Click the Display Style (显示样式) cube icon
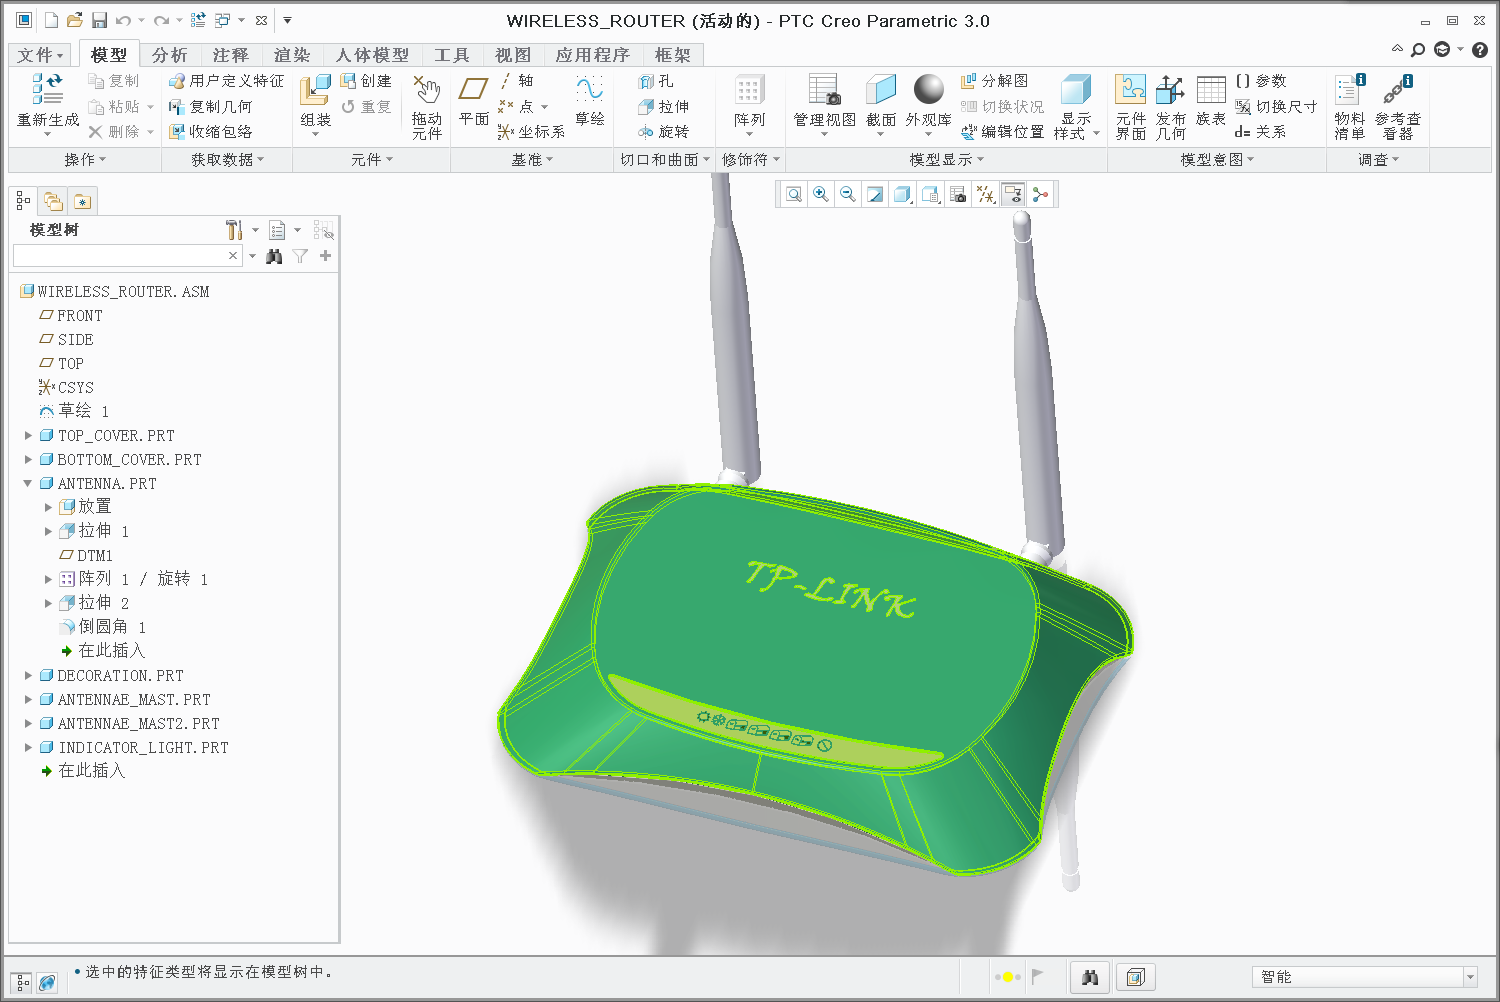The image size is (1500, 1002). (x=1076, y=106)
